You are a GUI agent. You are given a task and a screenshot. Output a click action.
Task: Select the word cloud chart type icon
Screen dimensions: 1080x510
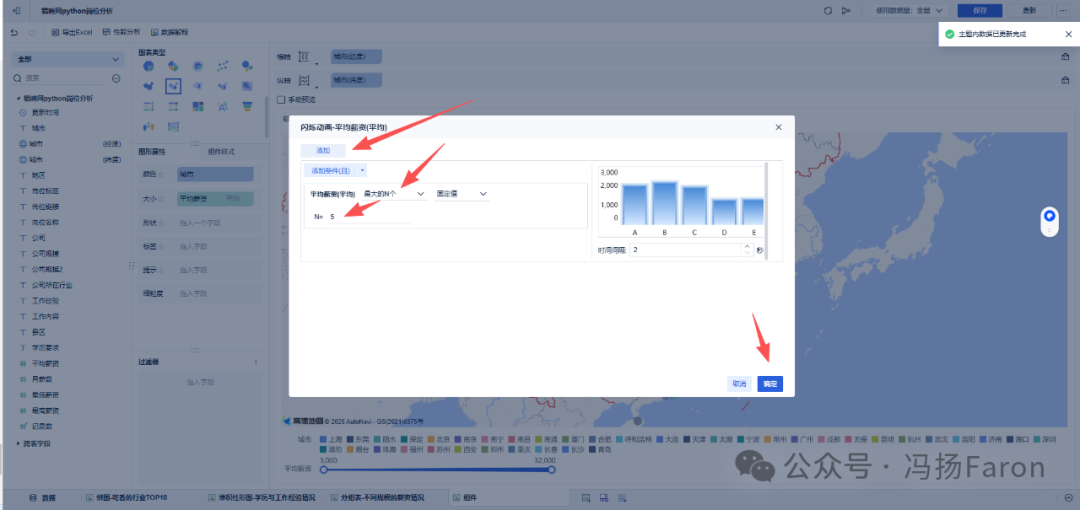click(x=222, y=106)
